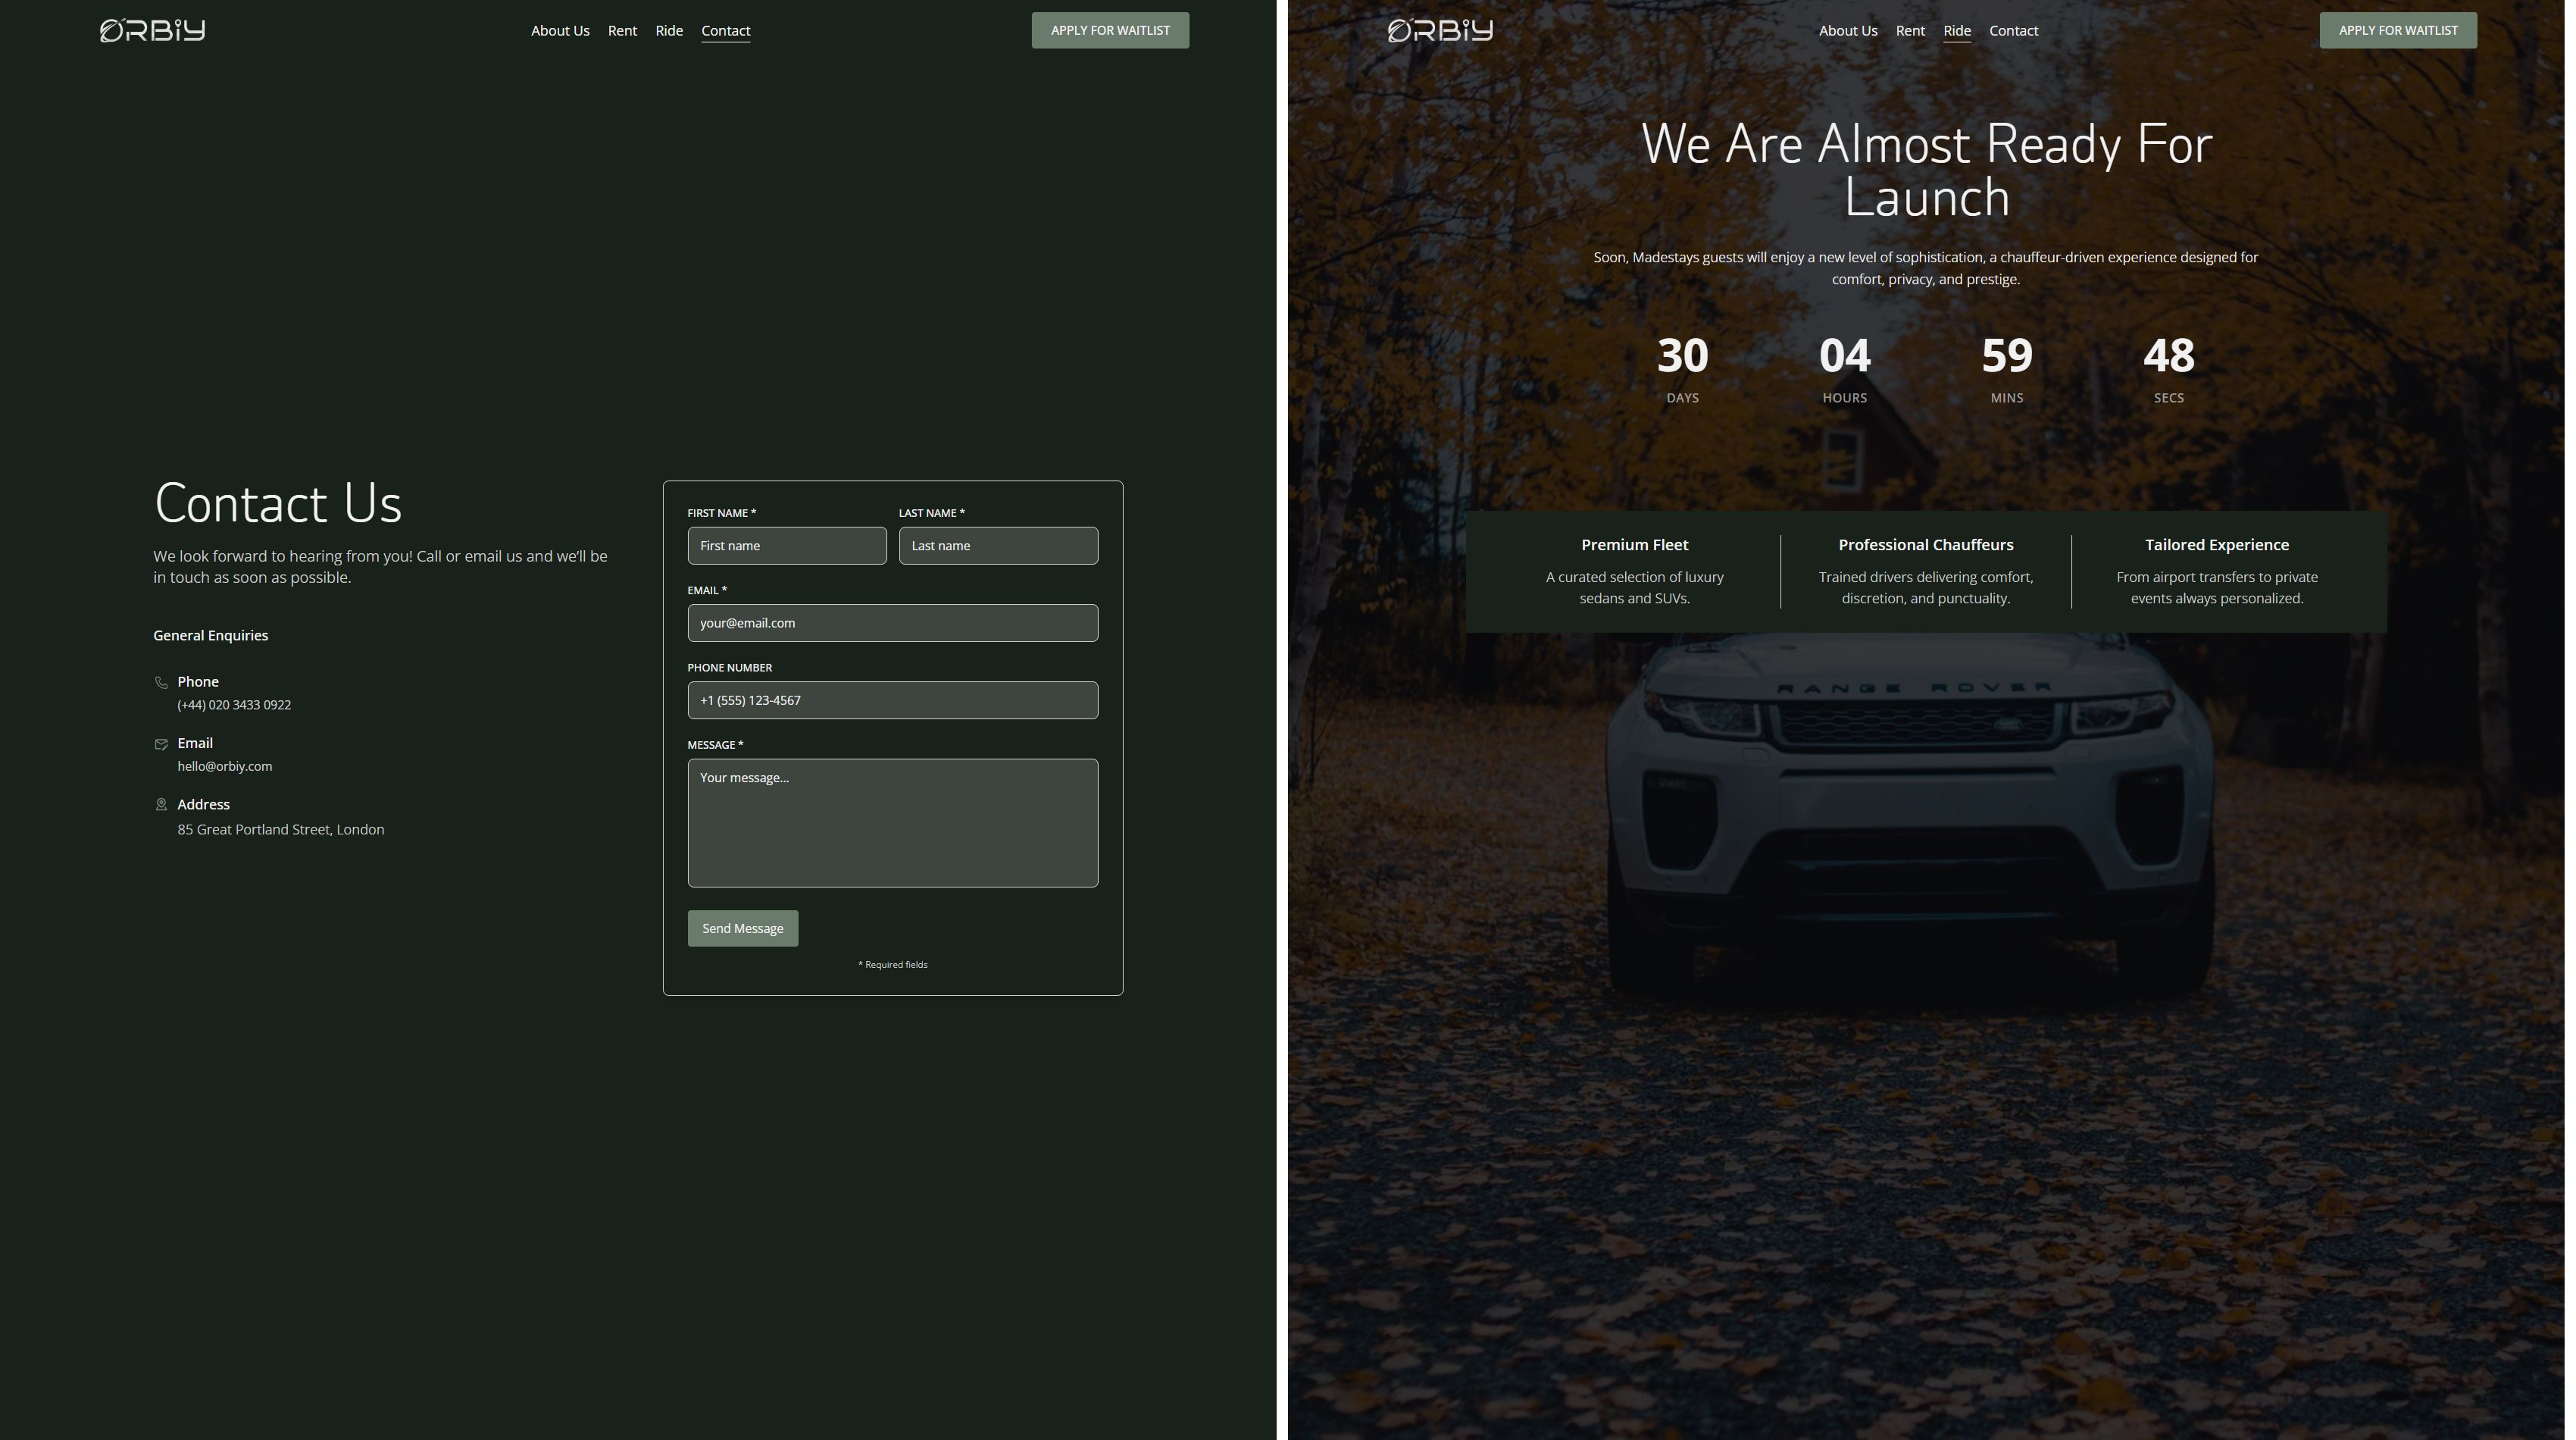Select the Ride tab in right navigation

coord(1957,31)
